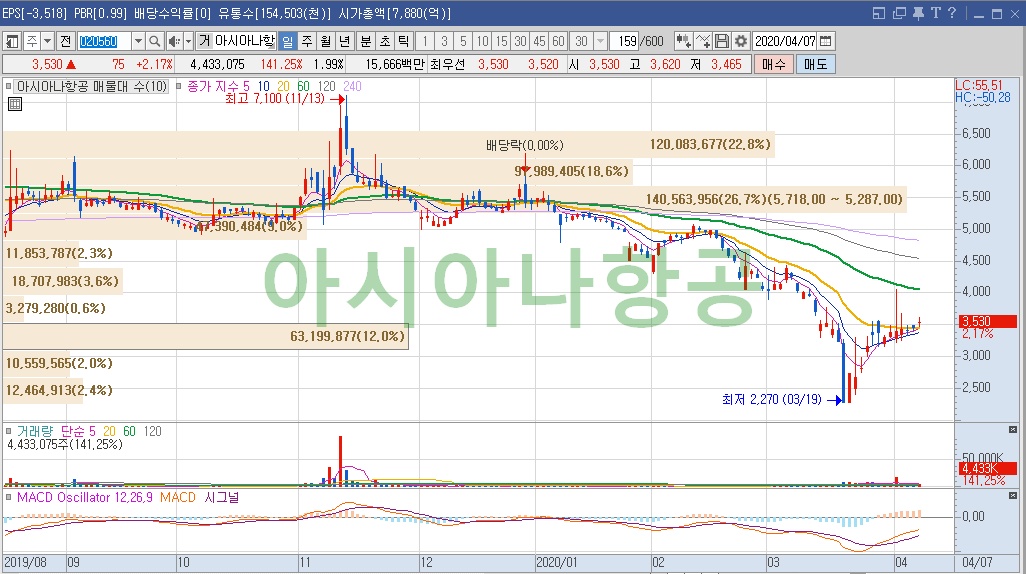Choose the 60 interval button
Image resolution: width=1026 pixels, height=574 pixels.
[558, 41]
